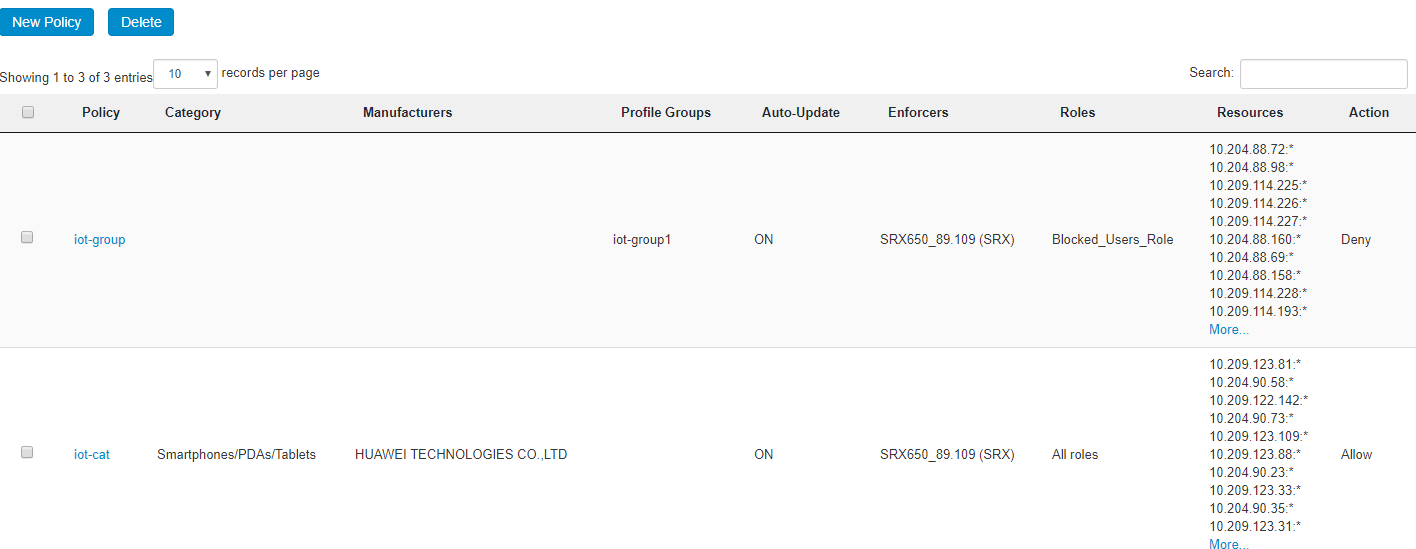
Task: Toggle the select-all checkbox in header
Action: point(28,113)
